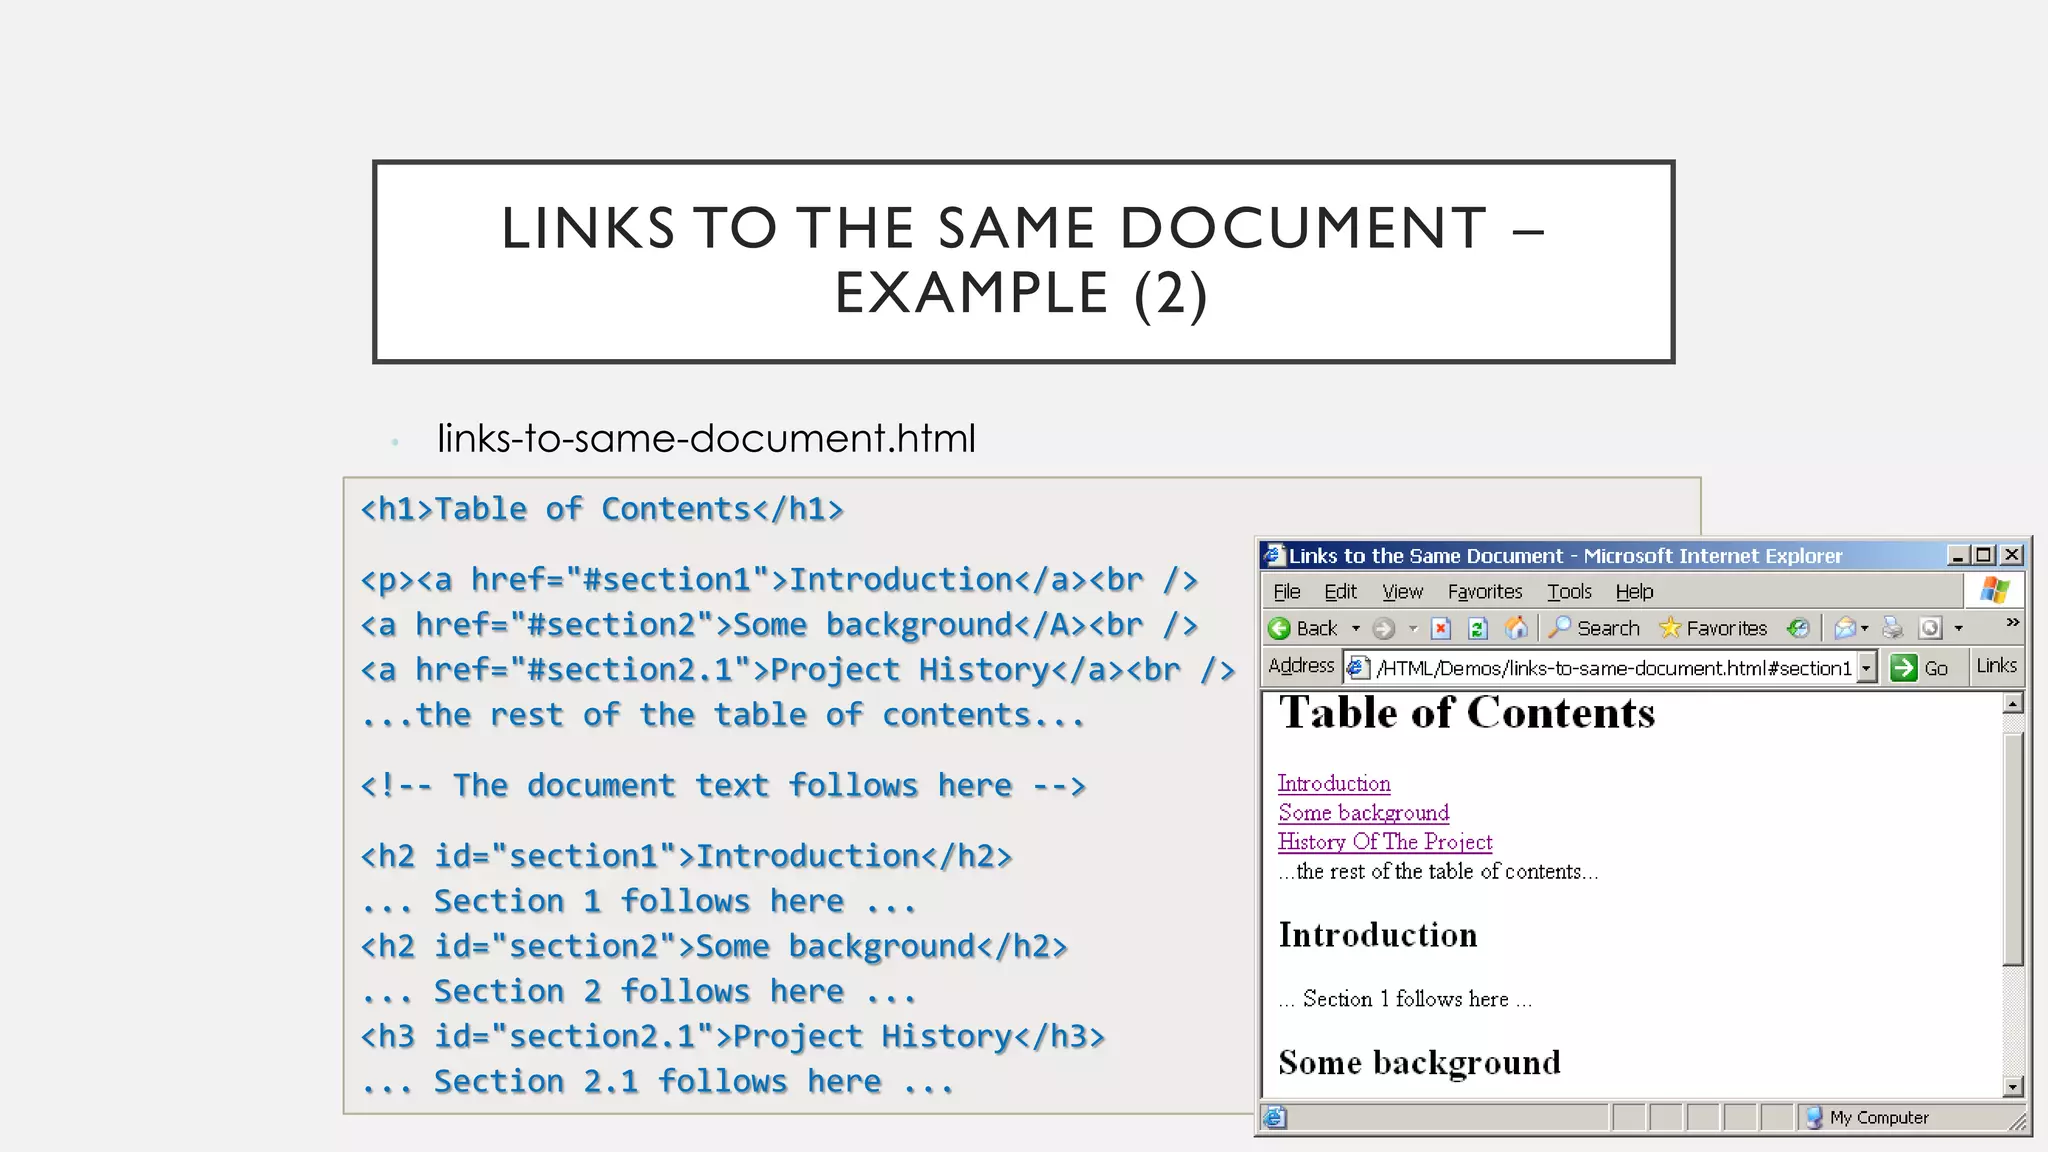
Task: Follow the History Of The Project link
Action: coord(1385,842)
